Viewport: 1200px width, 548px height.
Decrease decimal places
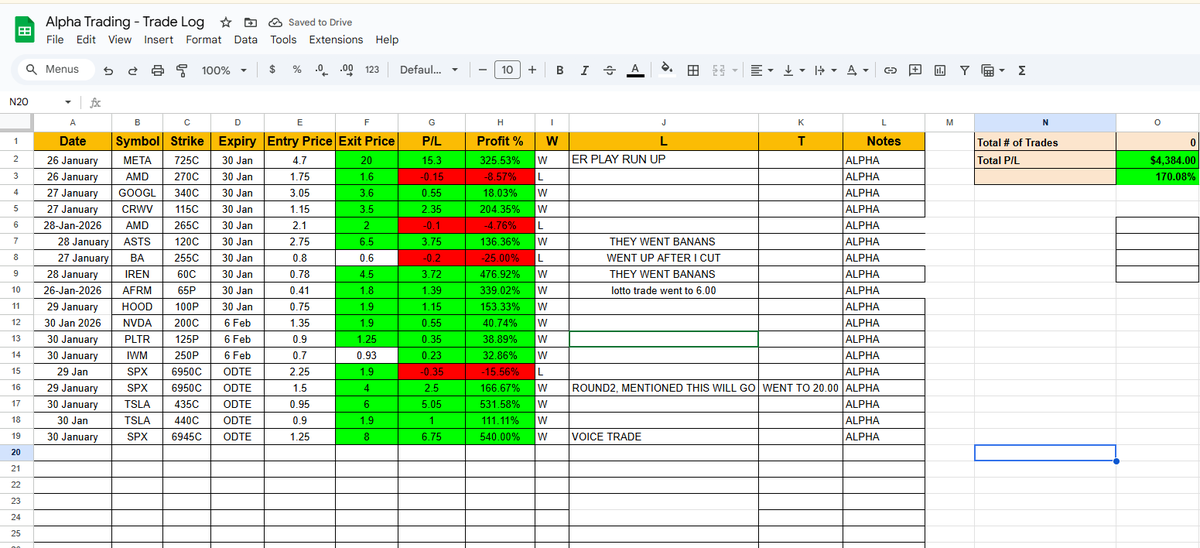[320, 70]
